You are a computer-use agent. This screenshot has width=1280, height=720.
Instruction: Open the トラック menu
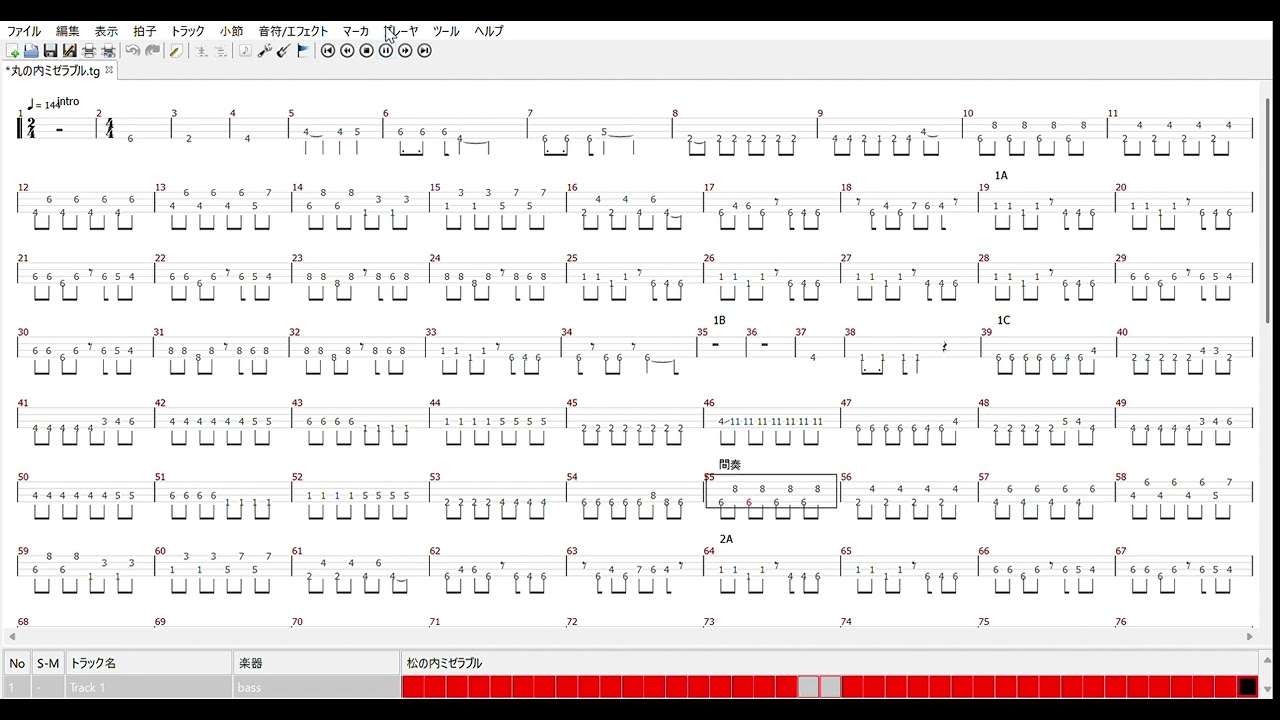pos(187,31)
